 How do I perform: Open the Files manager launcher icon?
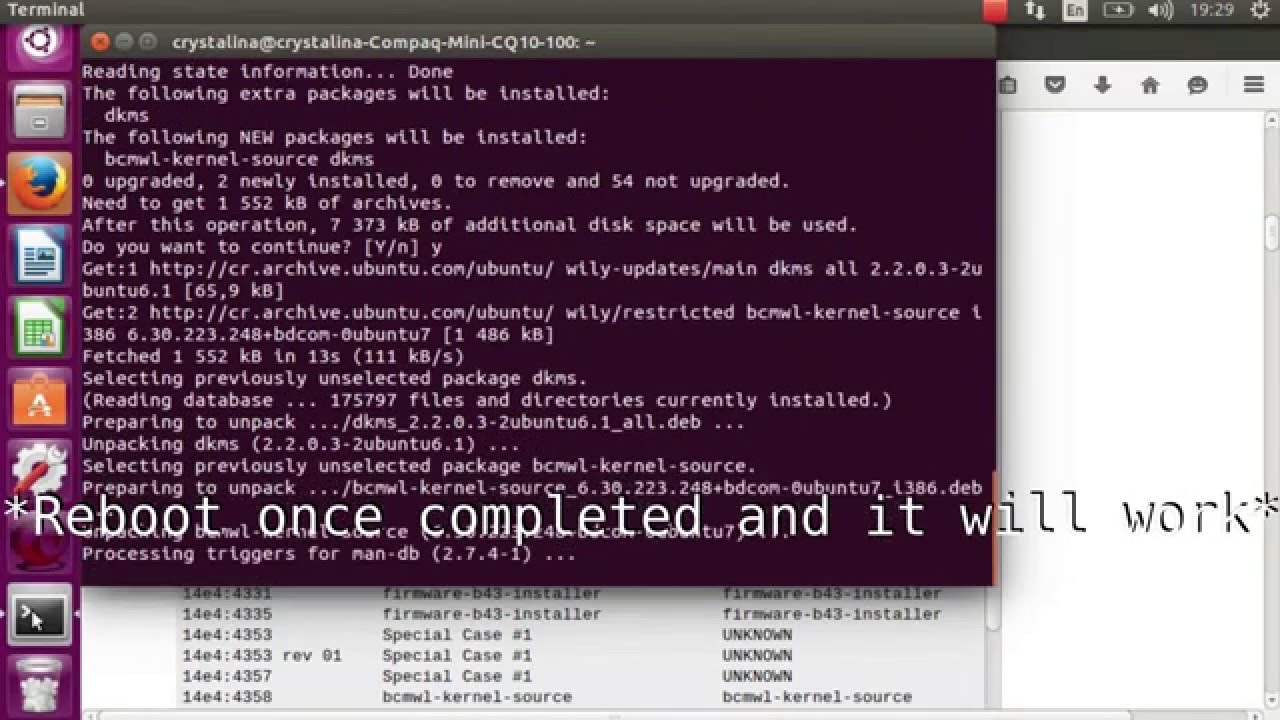(40, 112)
